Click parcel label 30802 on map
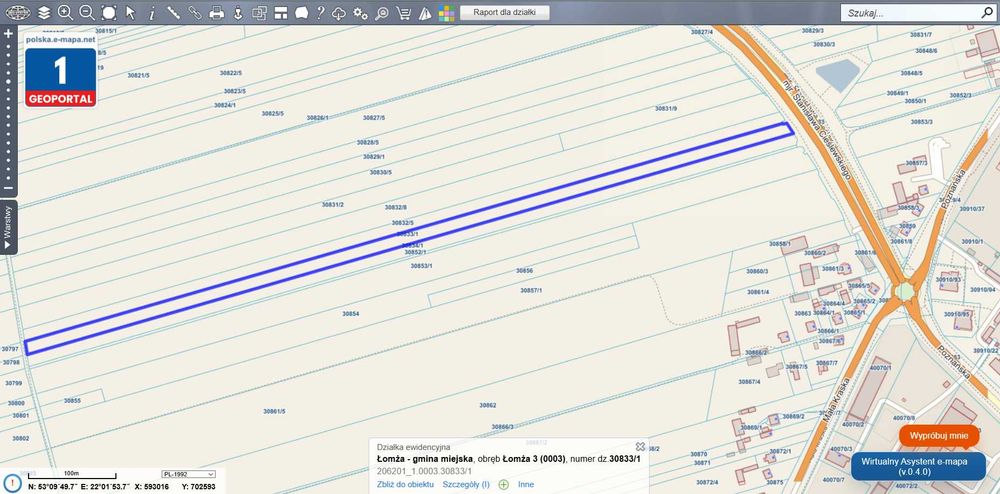Image resolution: width=1000 pixels, height=494 pixels. [21, 439]
